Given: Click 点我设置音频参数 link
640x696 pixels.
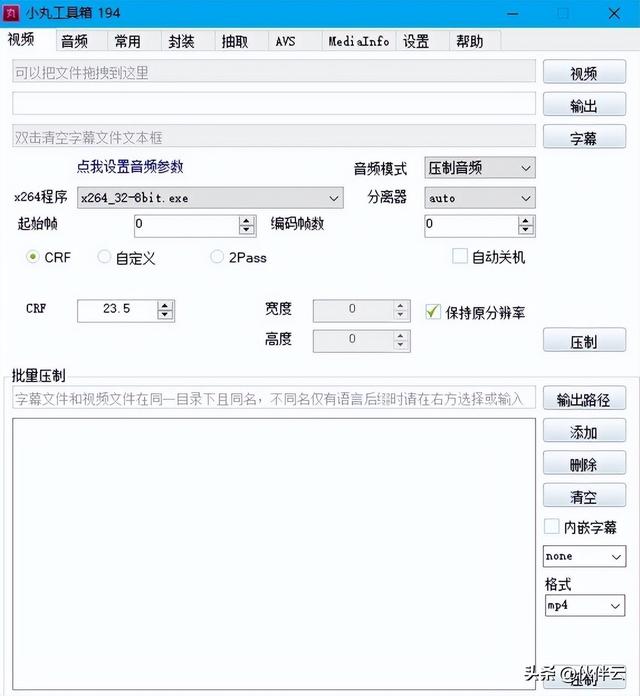Looking at the screenshot, I should click(130, 166).
